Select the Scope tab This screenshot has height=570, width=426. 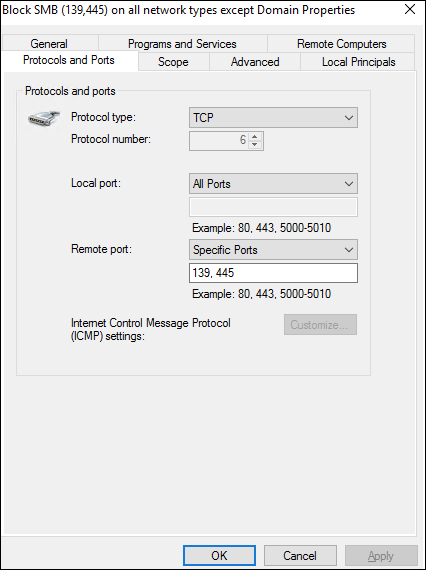173,62
